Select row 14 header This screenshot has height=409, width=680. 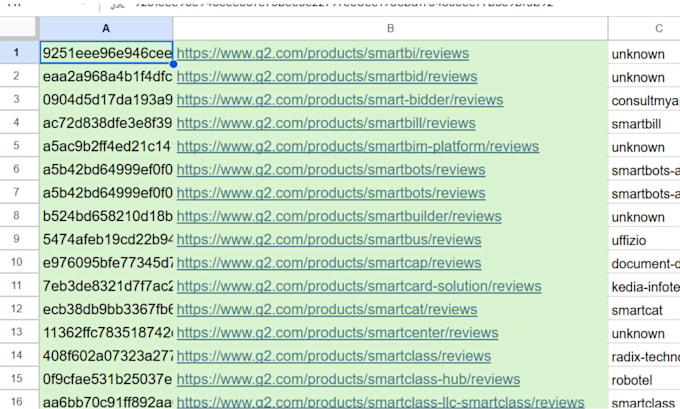[19, 355]
